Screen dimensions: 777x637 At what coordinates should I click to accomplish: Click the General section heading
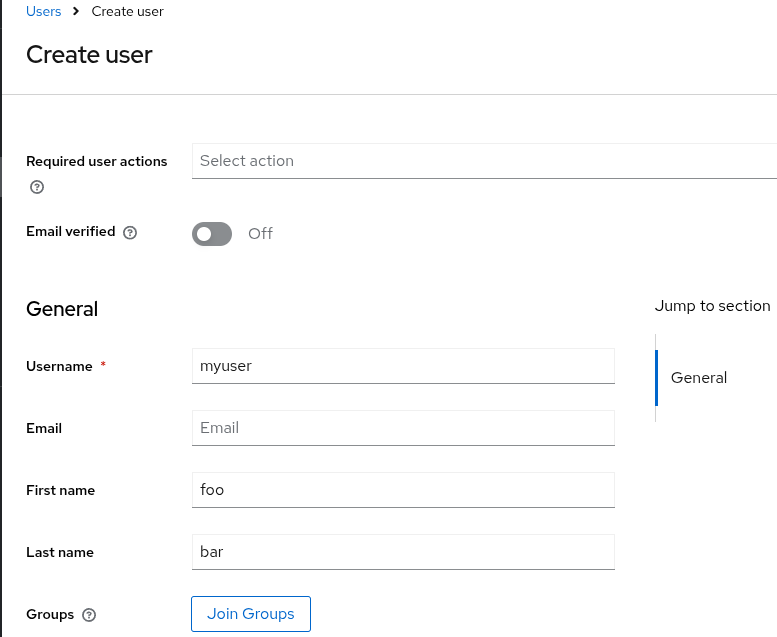click(62, 309)
